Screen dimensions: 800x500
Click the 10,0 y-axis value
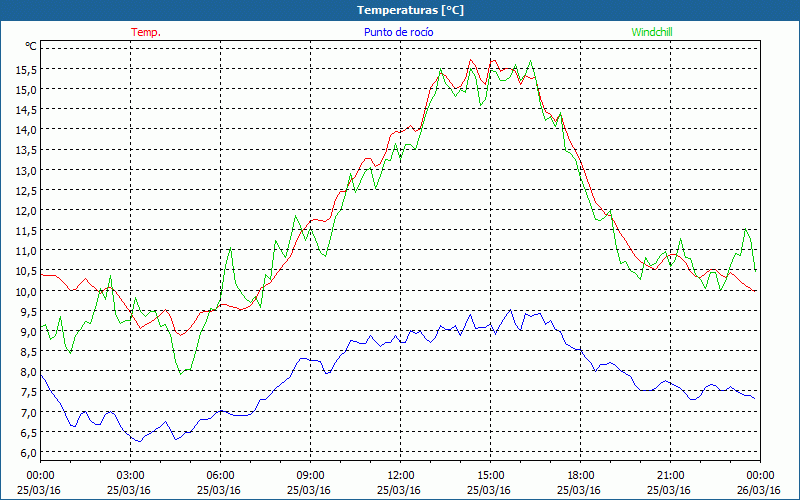pyautogui.click(x=26, y=291)
